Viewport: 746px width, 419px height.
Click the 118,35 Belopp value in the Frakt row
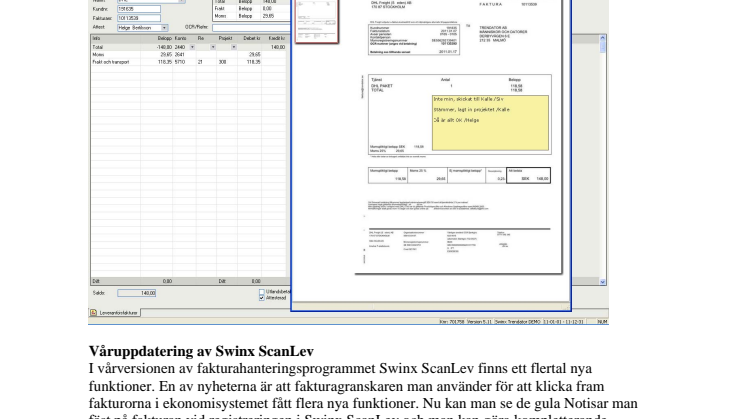165,62
